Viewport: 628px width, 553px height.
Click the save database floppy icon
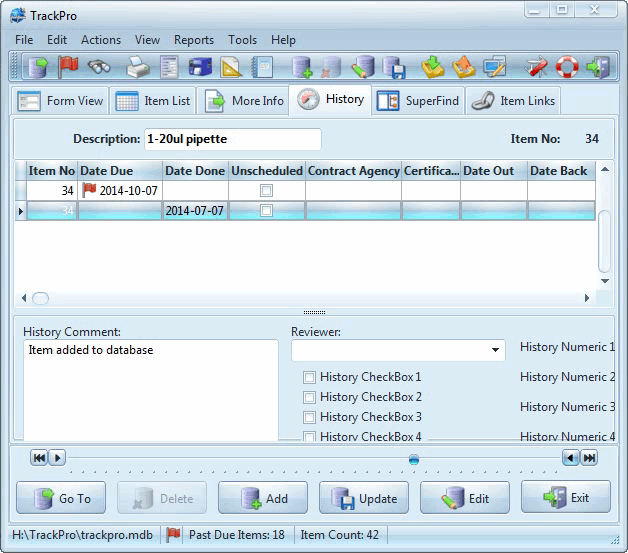[x=393, y=67]
